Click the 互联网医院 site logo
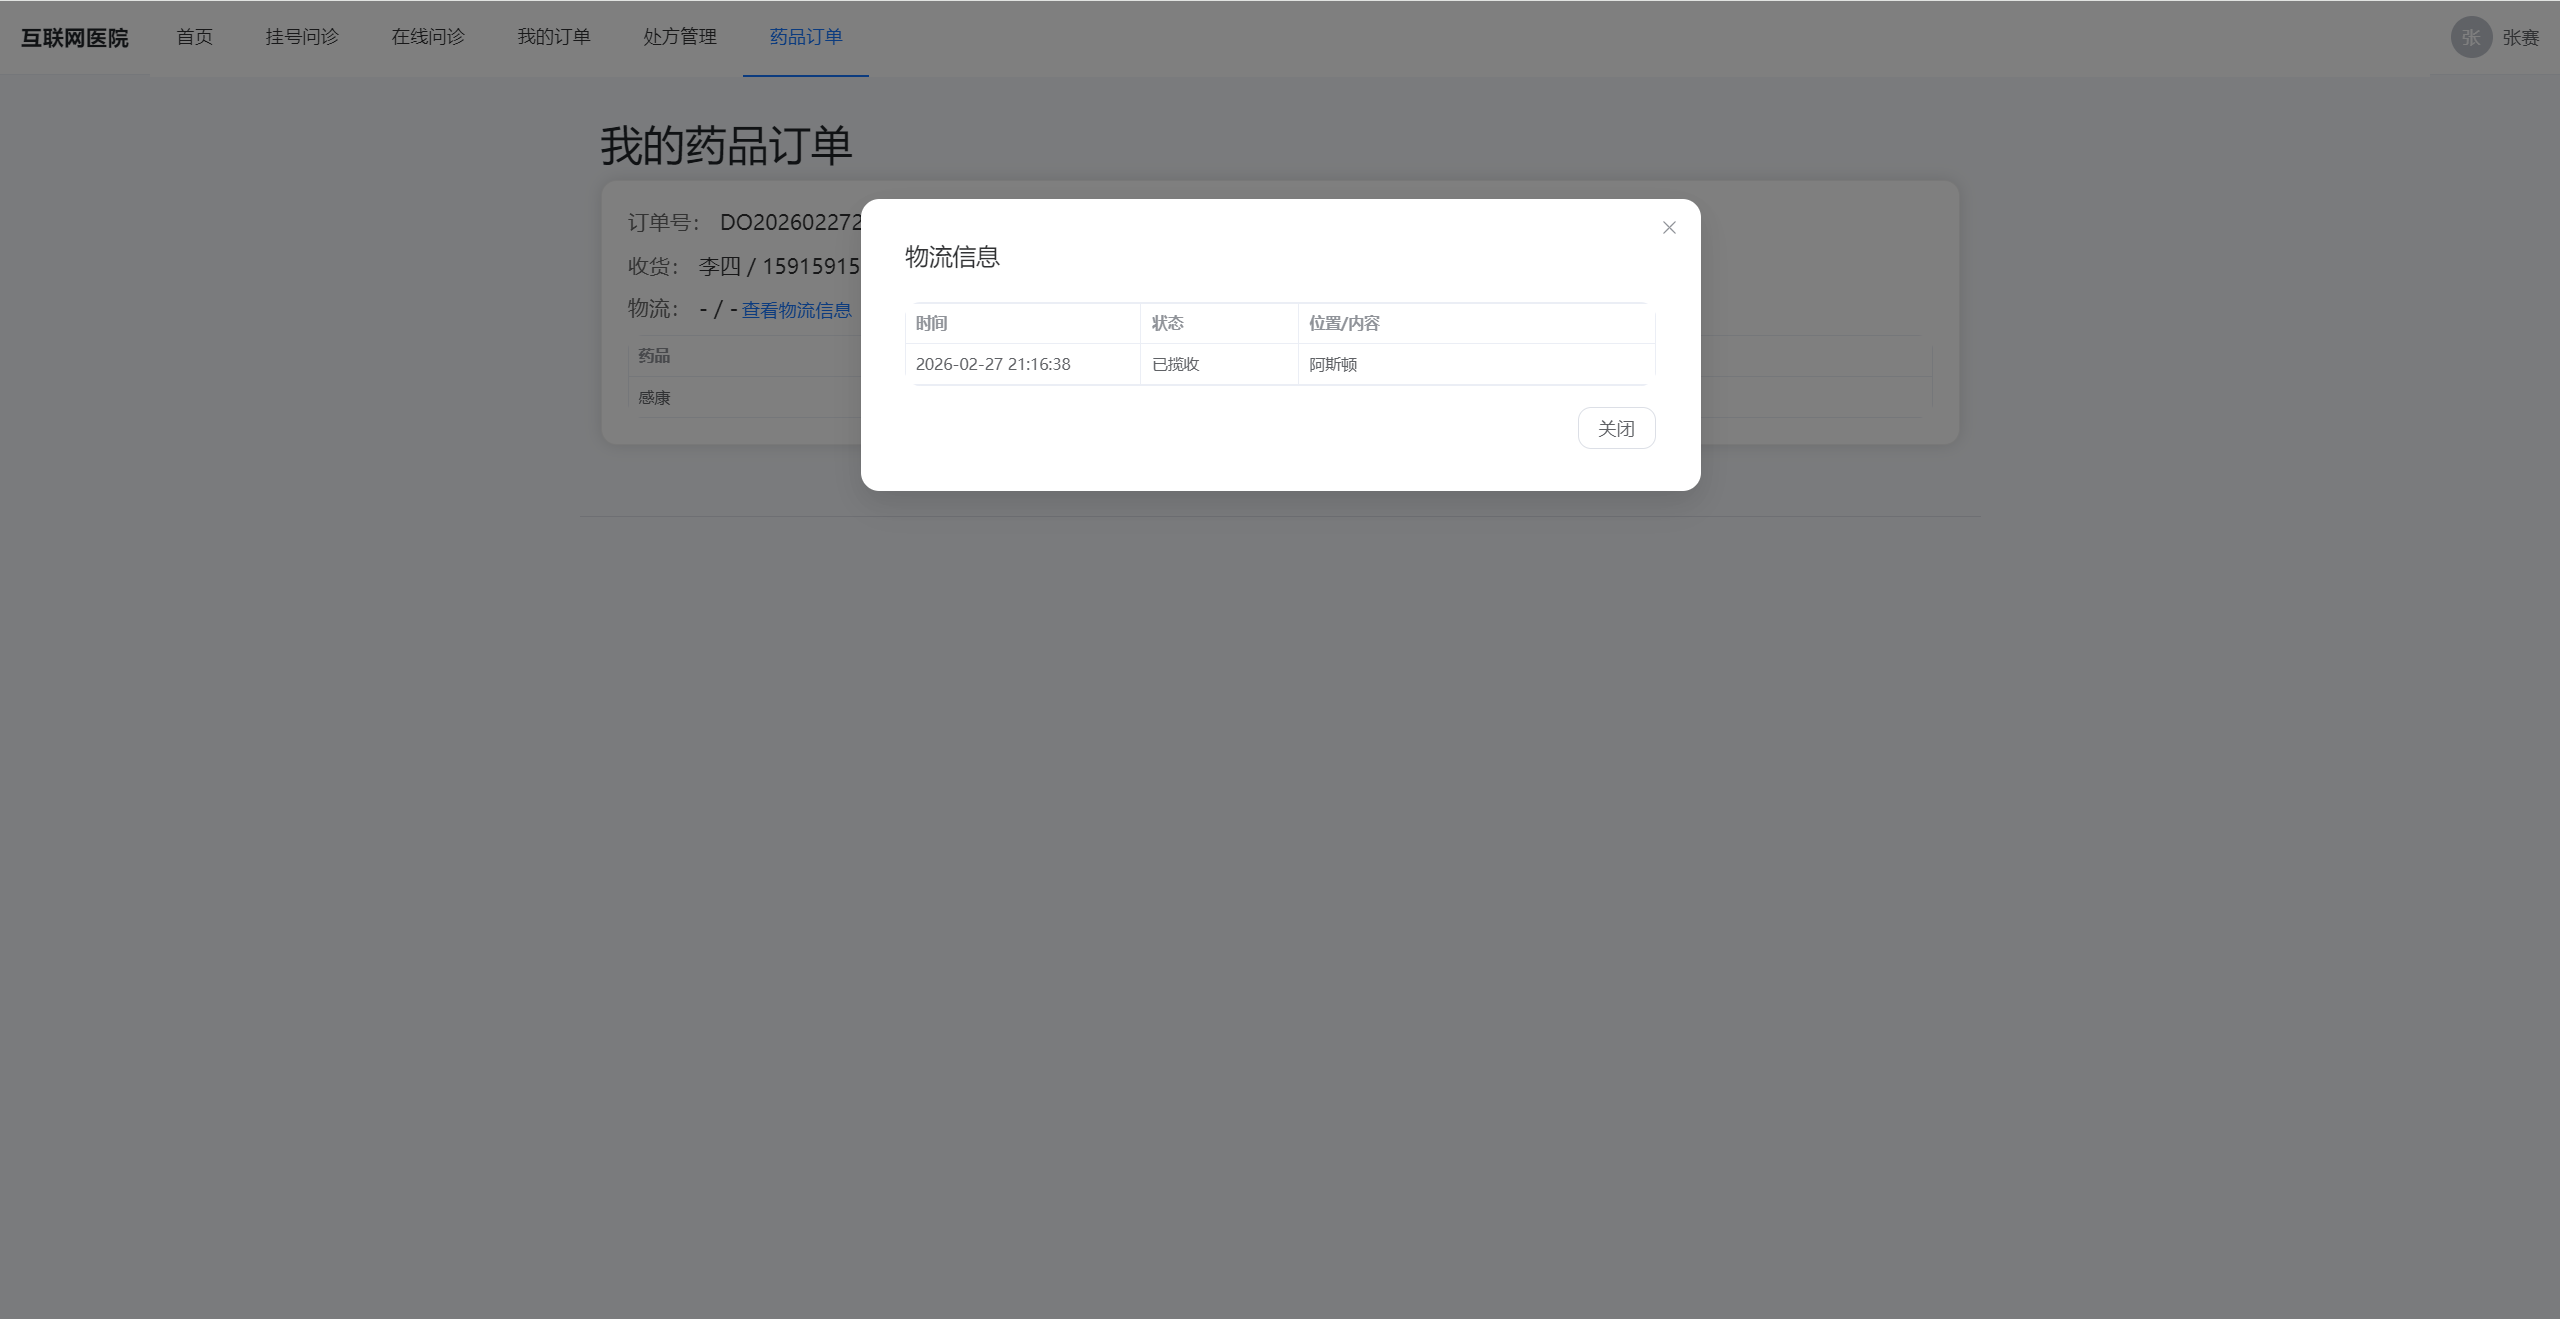Image resolution: width=2560 pixels, height=1319 pixels. coord(75,38)
